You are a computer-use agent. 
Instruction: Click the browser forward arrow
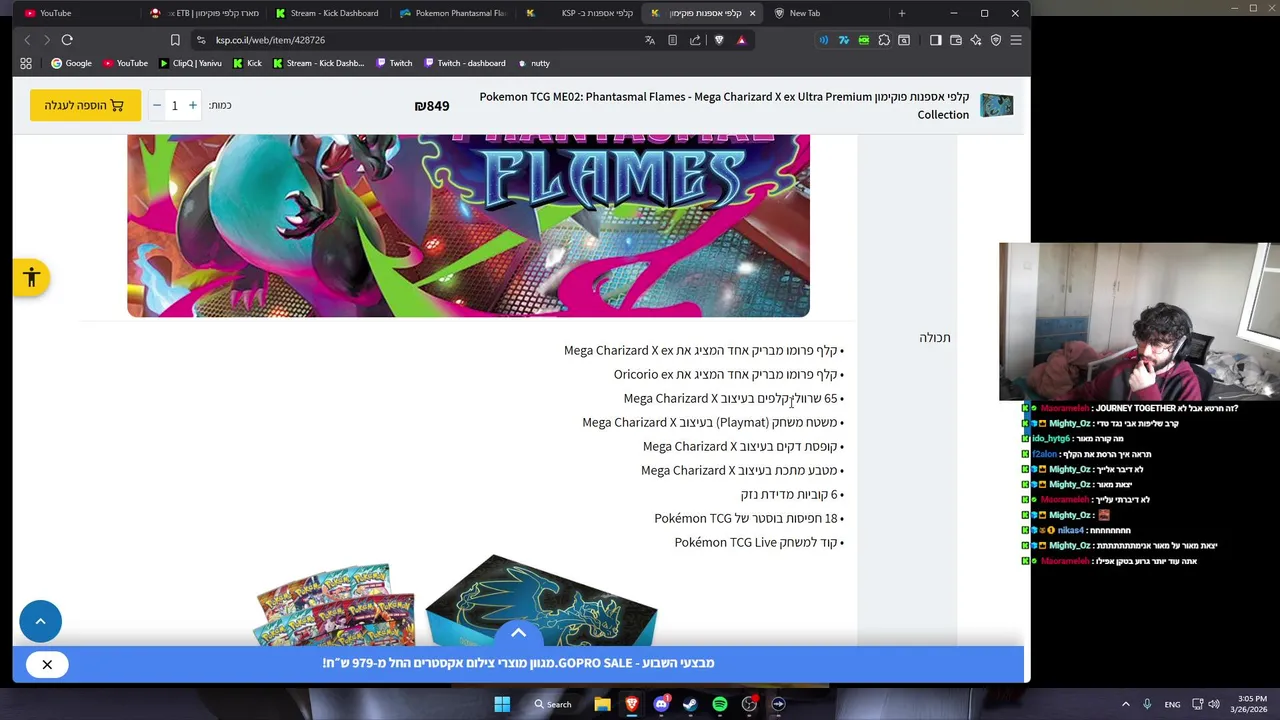click(46, 40)
